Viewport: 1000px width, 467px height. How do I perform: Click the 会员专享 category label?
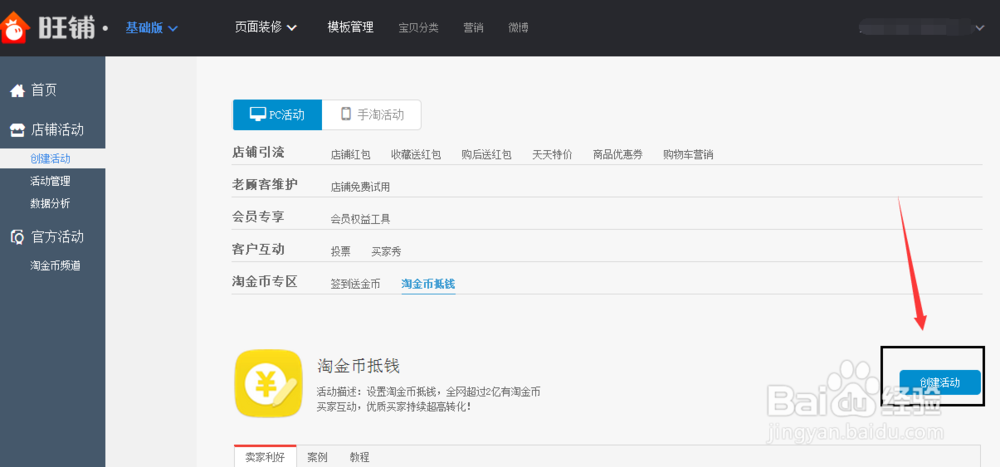pos(258,217)
